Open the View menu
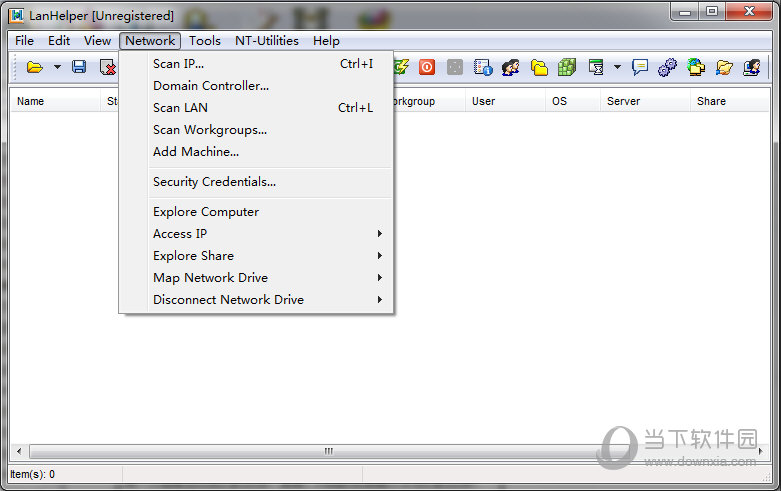Screen dimensions: 781x491 pos(97,41)
